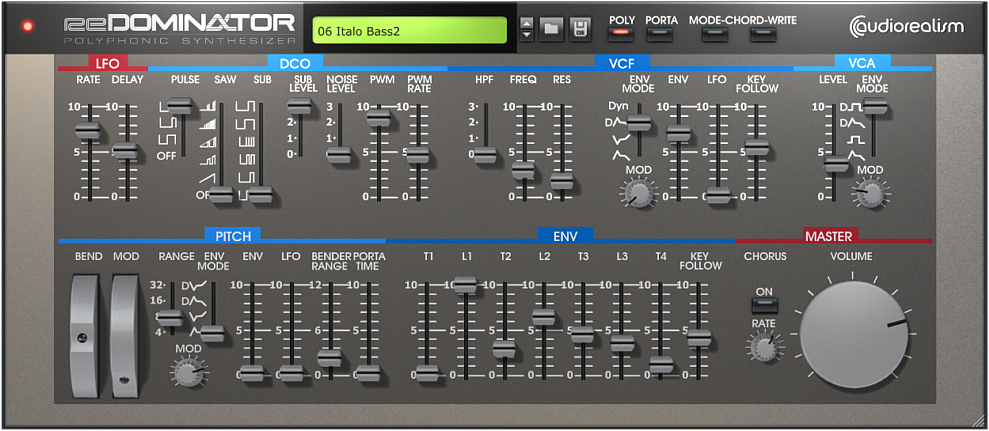Click the PITCH ENV MODE selector handle
The height and width of the screenshot is (431, 989).
click(x=212, y=334)
